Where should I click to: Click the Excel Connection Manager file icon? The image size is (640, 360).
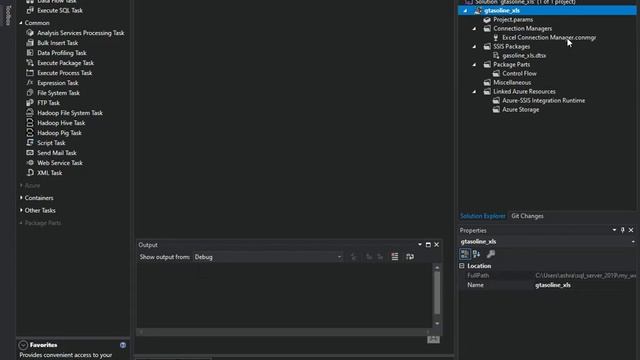point(496,38)
